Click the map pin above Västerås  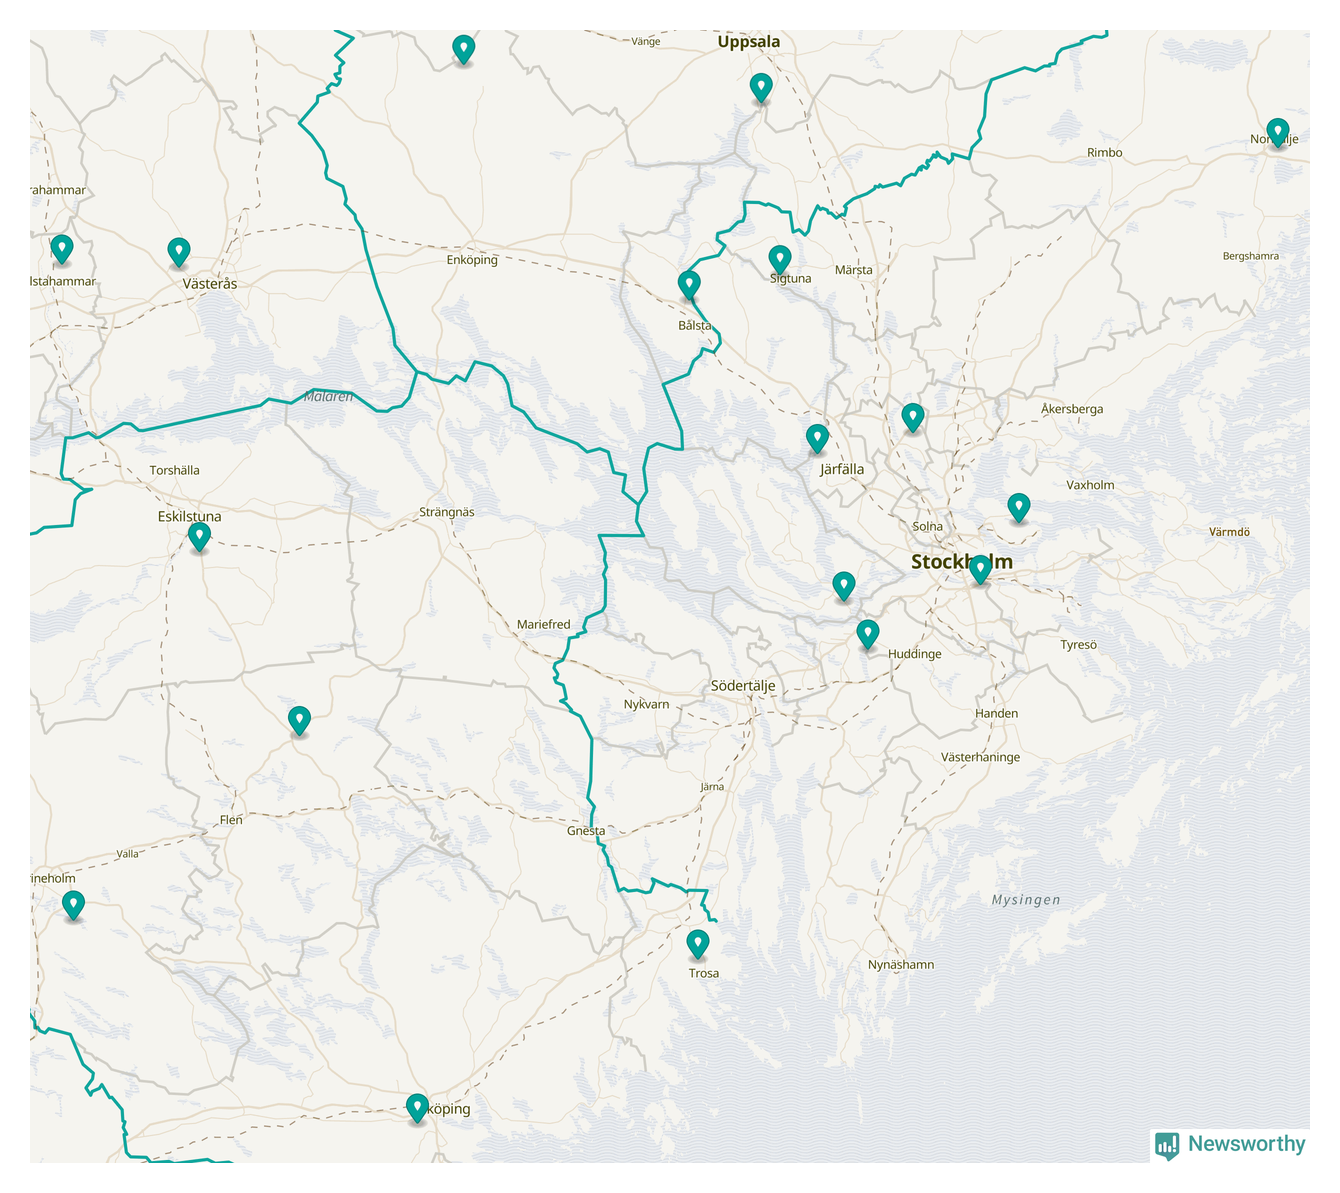tap(179, 251)
